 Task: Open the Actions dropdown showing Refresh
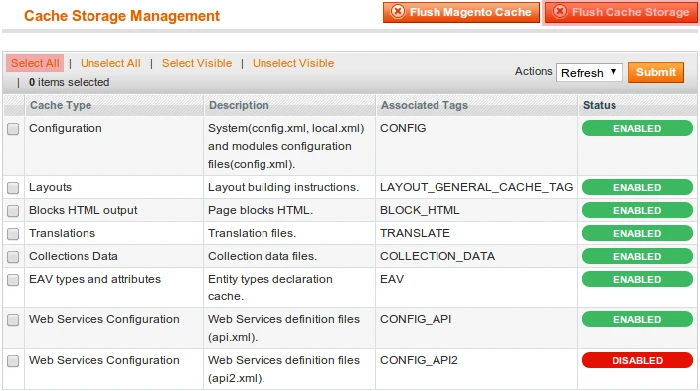(589, 72)
